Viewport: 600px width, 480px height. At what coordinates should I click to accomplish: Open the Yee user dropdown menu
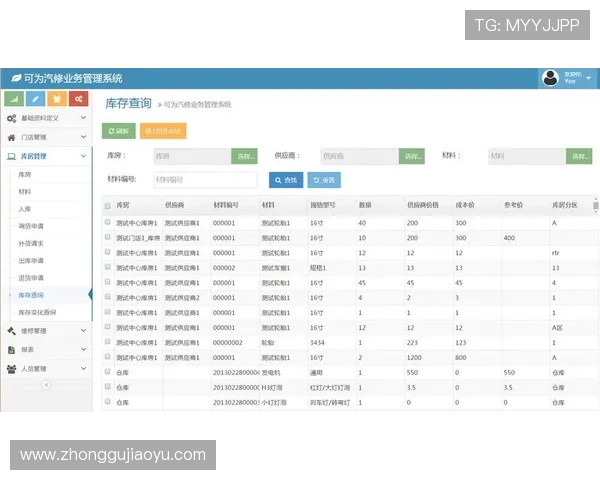point(576,77)
